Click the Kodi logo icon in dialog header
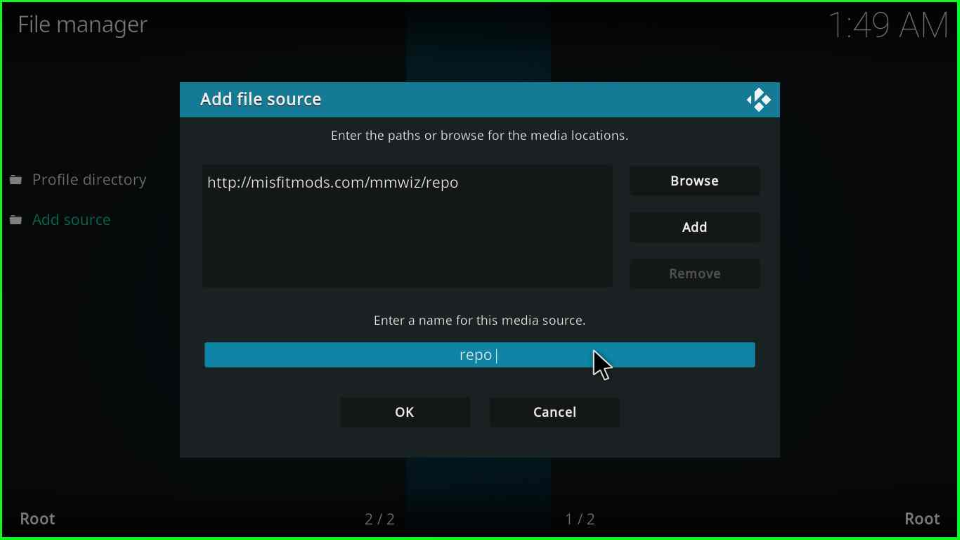 pyautogui.click(x=759, y=100)
